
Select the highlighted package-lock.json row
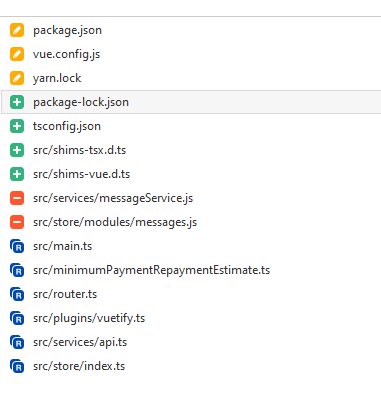point(191,102)
